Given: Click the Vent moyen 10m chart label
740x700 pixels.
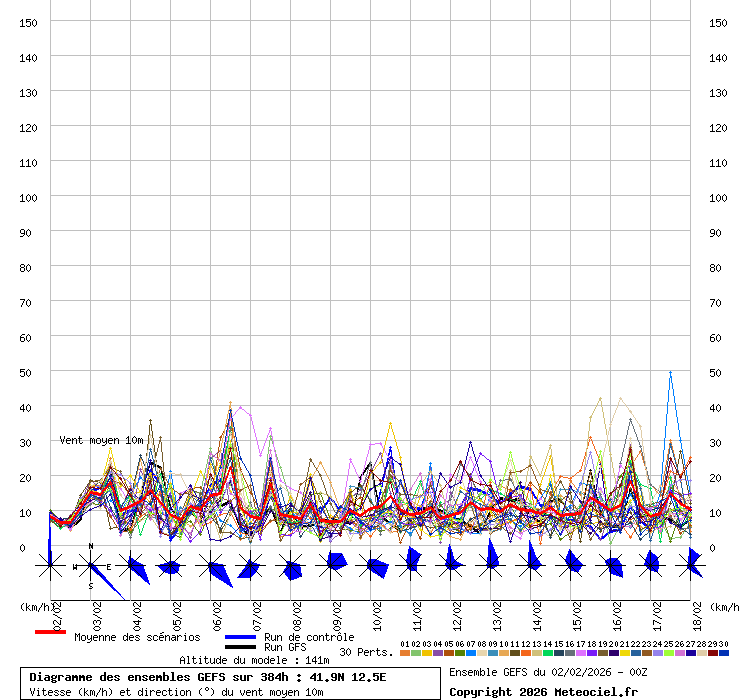Looking at the screenshot, I should (101, 440).
